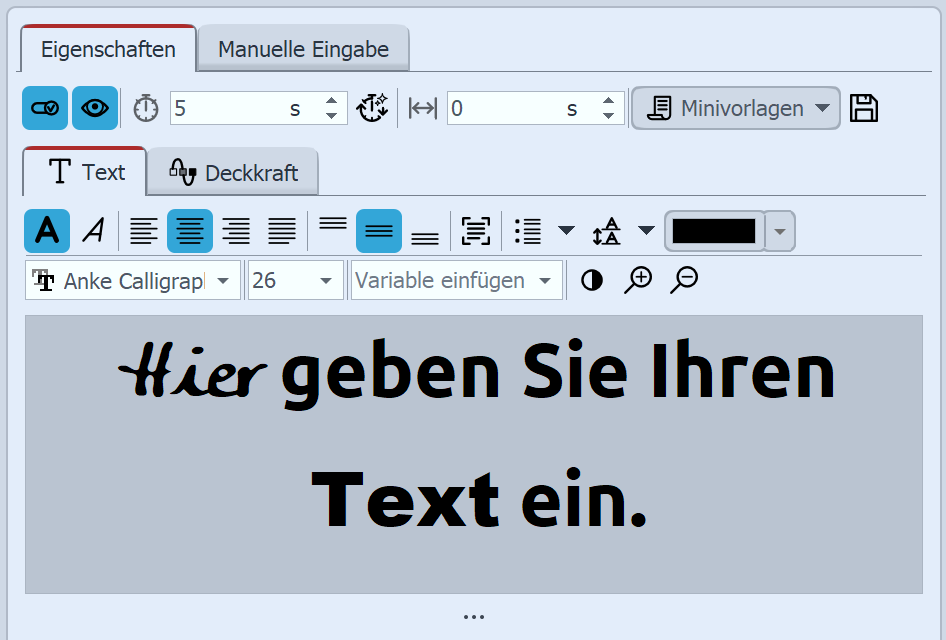Expand the Variable einfügen dropdown
The width and height of the screenshot is (946, 640).
coord(456,281)
